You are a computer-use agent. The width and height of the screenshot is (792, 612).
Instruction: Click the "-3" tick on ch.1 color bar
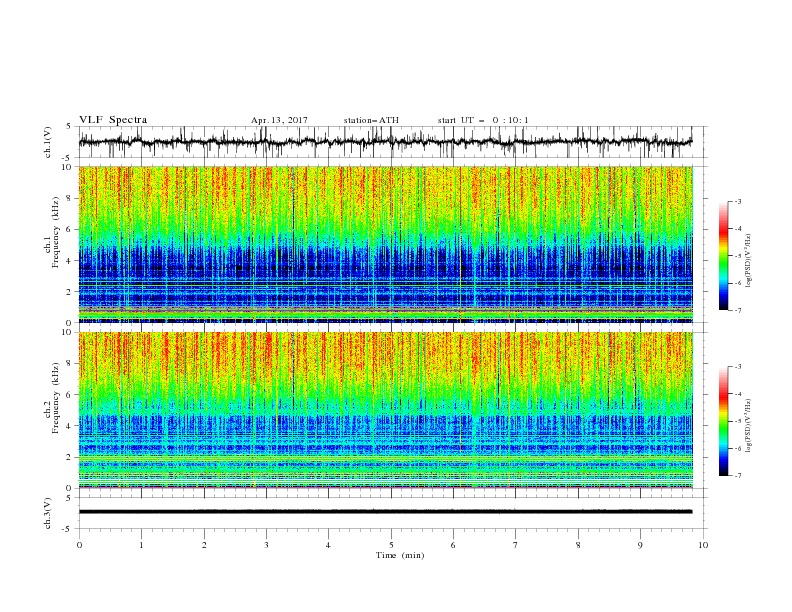pos(738,201)
